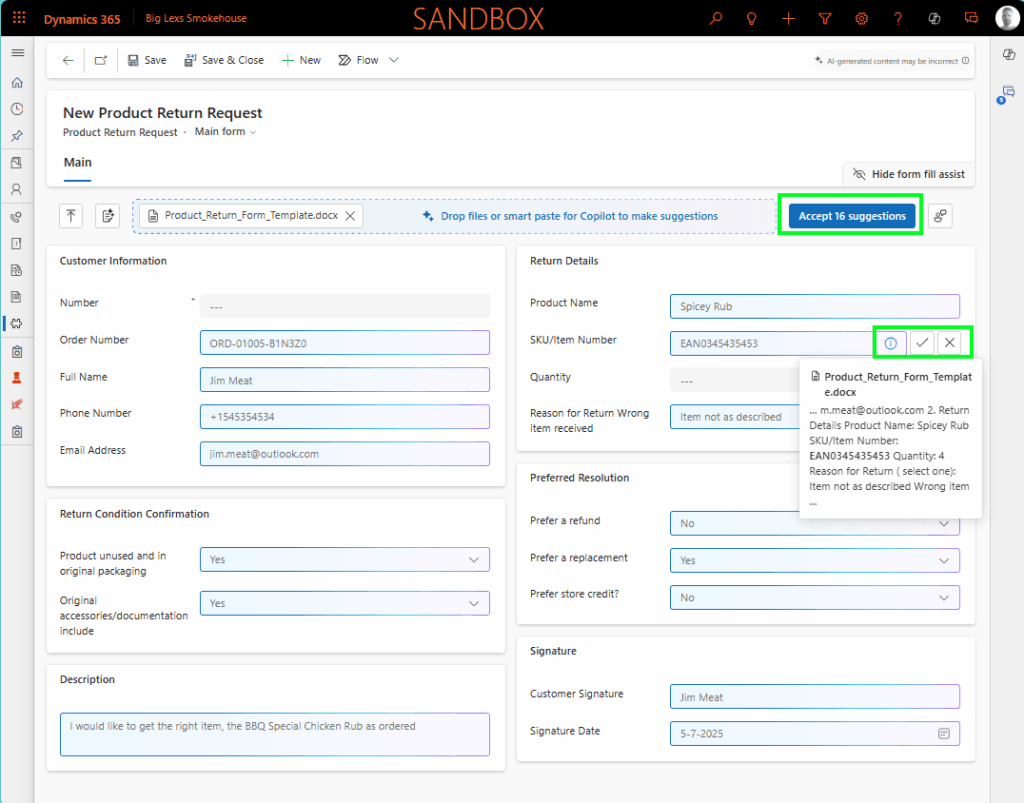Remove the Product_Return_Form_Template.docx attachment
Screen dimensions: 1024x803
[x=349, y=216]
